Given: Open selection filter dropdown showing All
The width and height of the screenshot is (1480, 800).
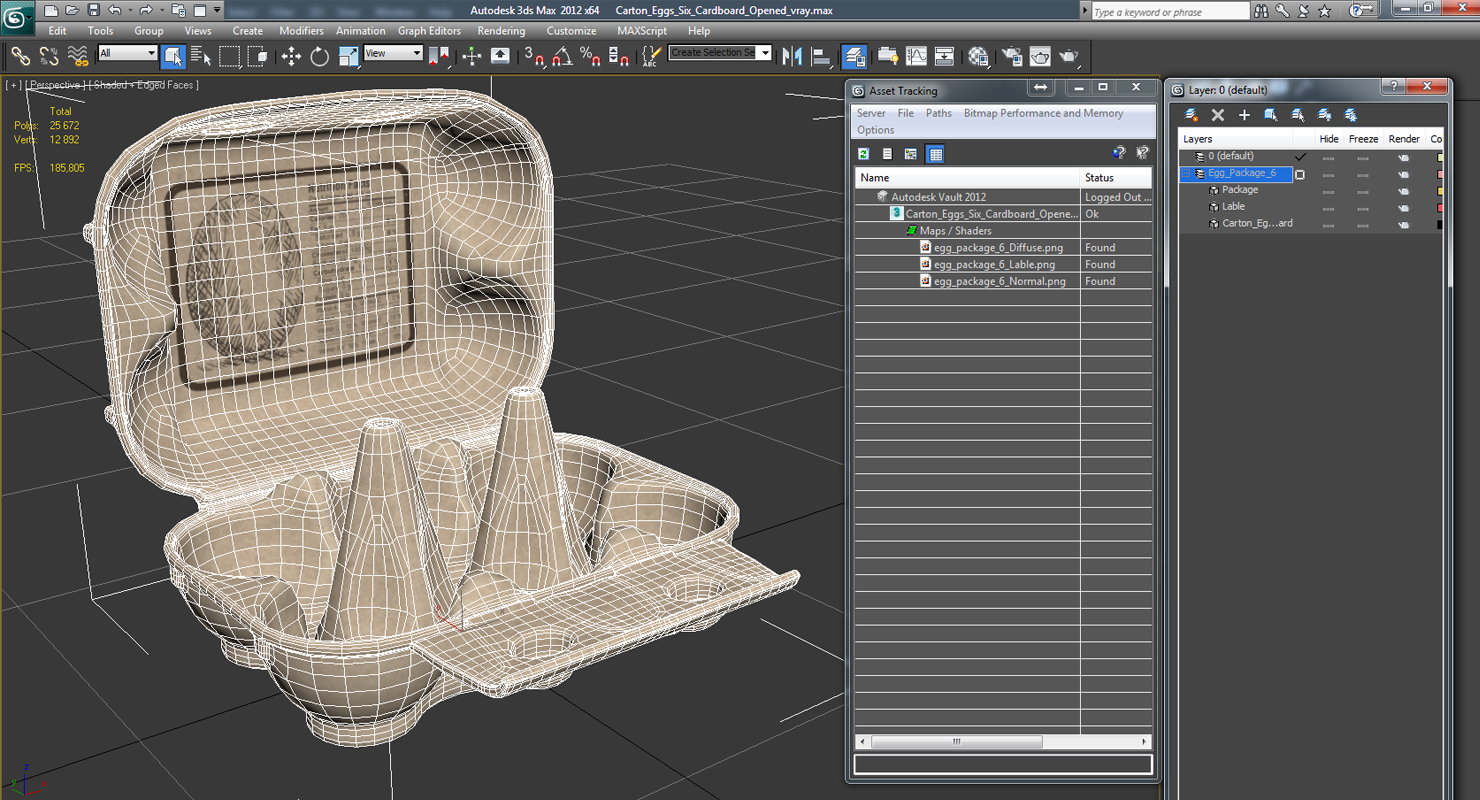Looking at the screenshot, I should click(128, 53).
